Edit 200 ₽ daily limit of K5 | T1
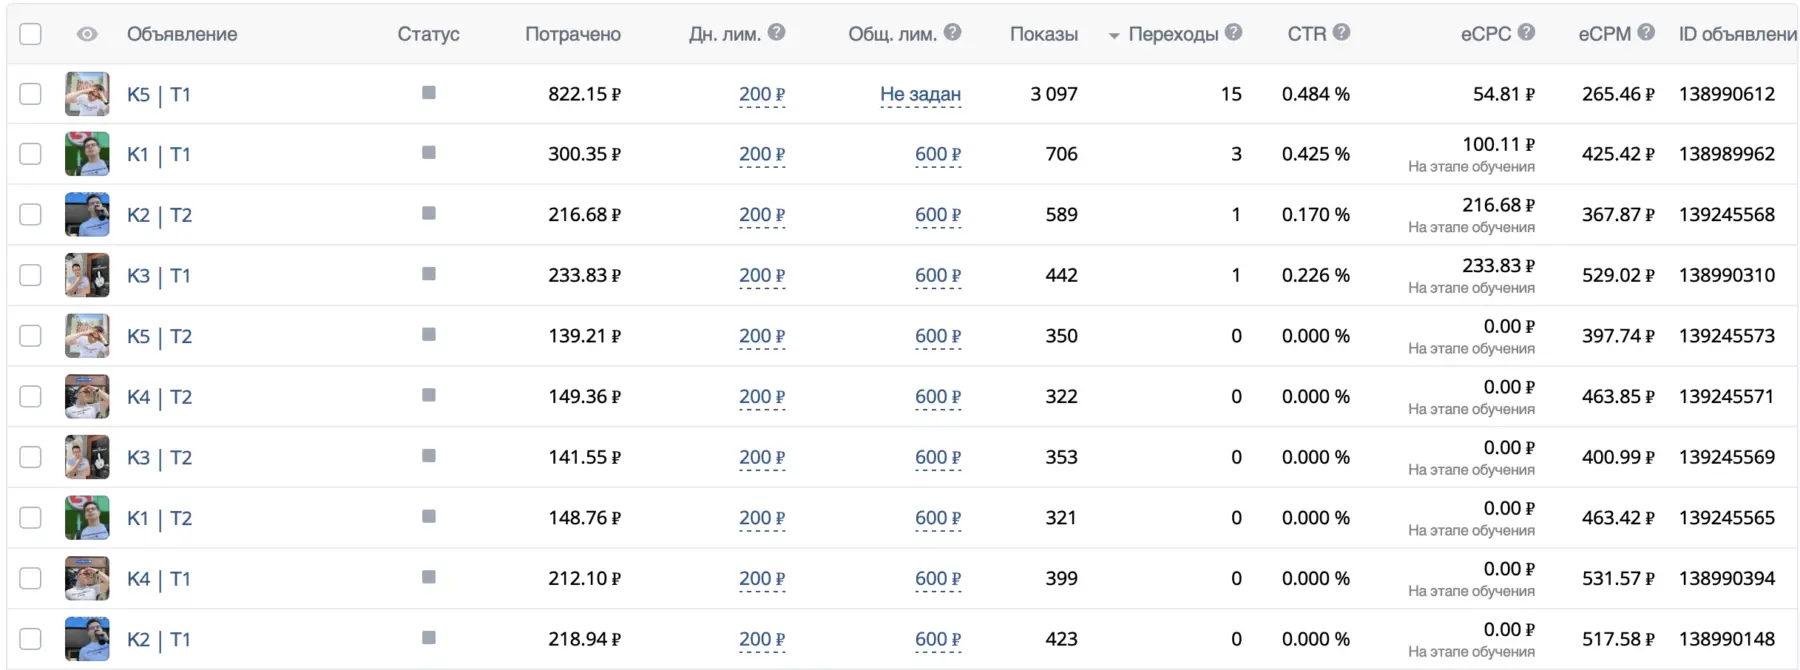The width and height of the screenshot is (1800, 670). click(x=762, y=95)
